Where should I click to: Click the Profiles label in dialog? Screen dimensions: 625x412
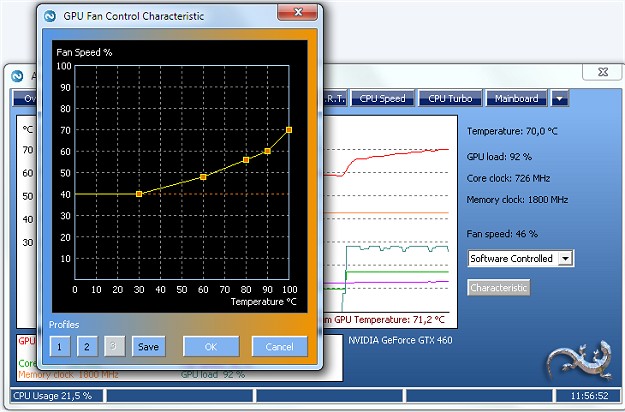(64, 325)
